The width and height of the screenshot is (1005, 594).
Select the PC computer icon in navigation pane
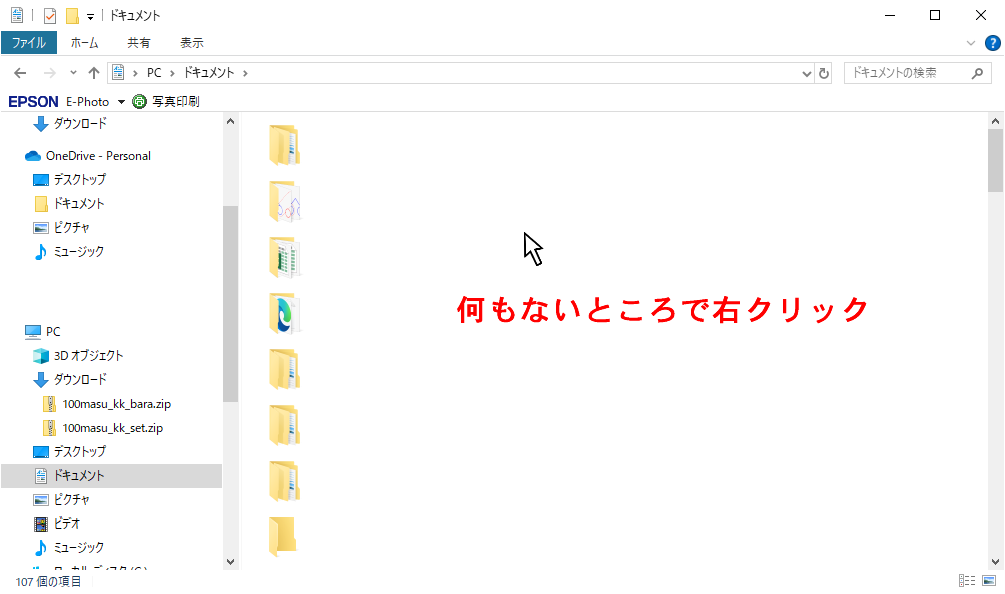(x=33, y=331)
